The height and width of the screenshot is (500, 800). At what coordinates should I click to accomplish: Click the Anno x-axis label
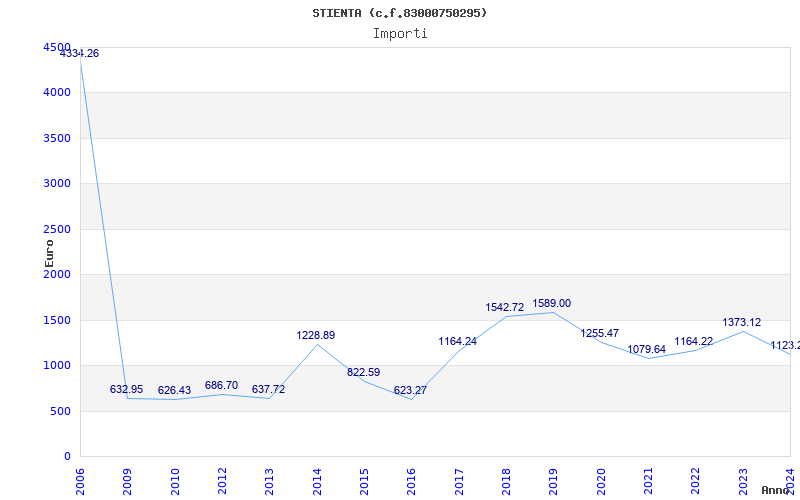[x=778, y=490]
